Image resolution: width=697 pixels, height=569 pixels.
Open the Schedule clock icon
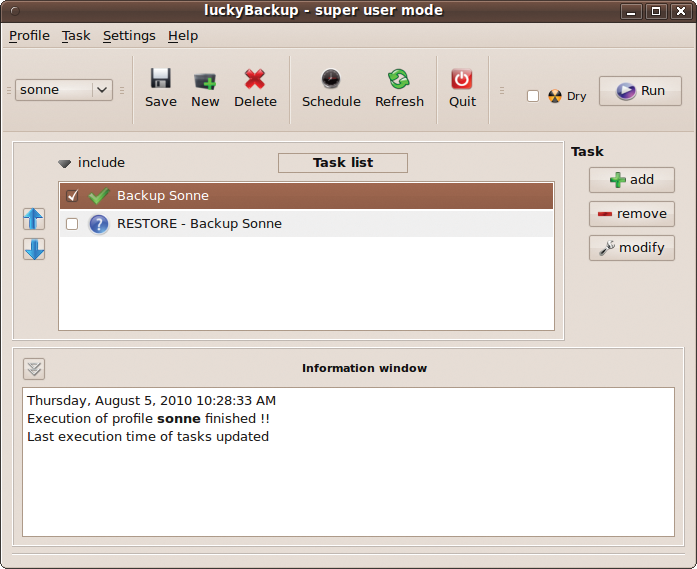(331, 79)
